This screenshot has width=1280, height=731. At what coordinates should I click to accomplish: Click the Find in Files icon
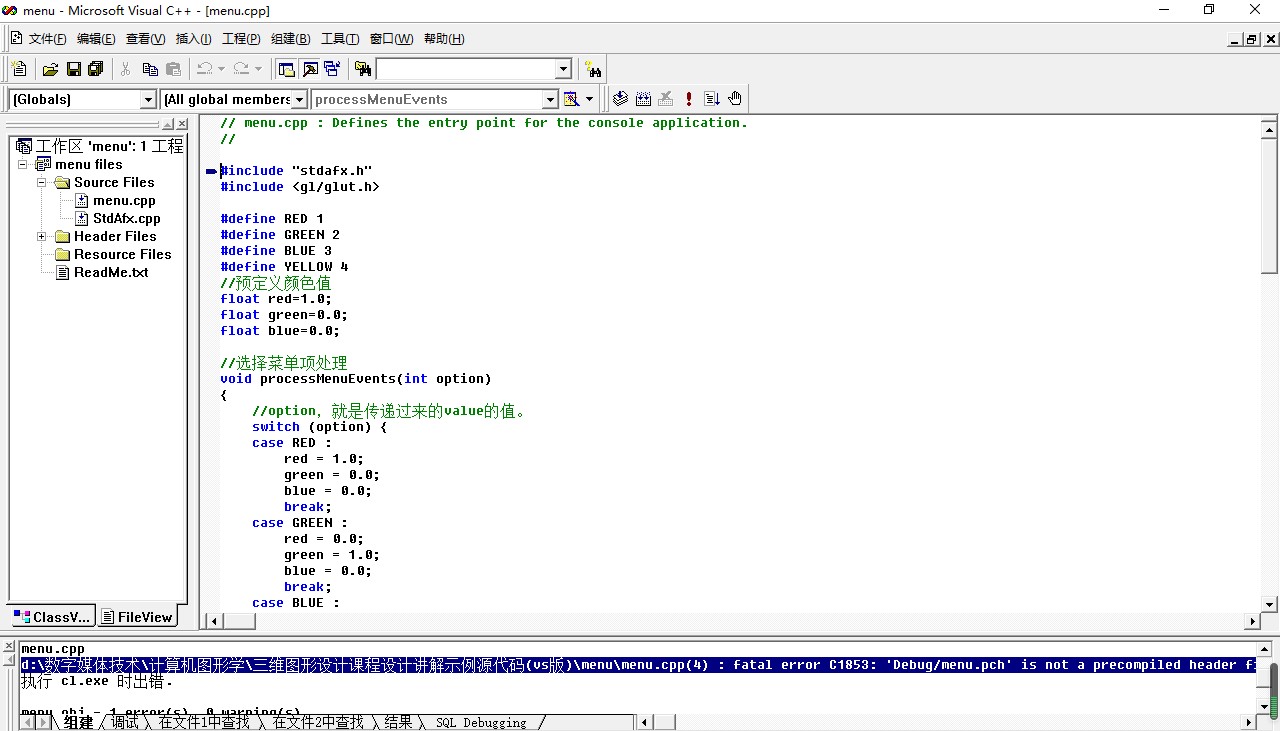click(x=363, y=69)
